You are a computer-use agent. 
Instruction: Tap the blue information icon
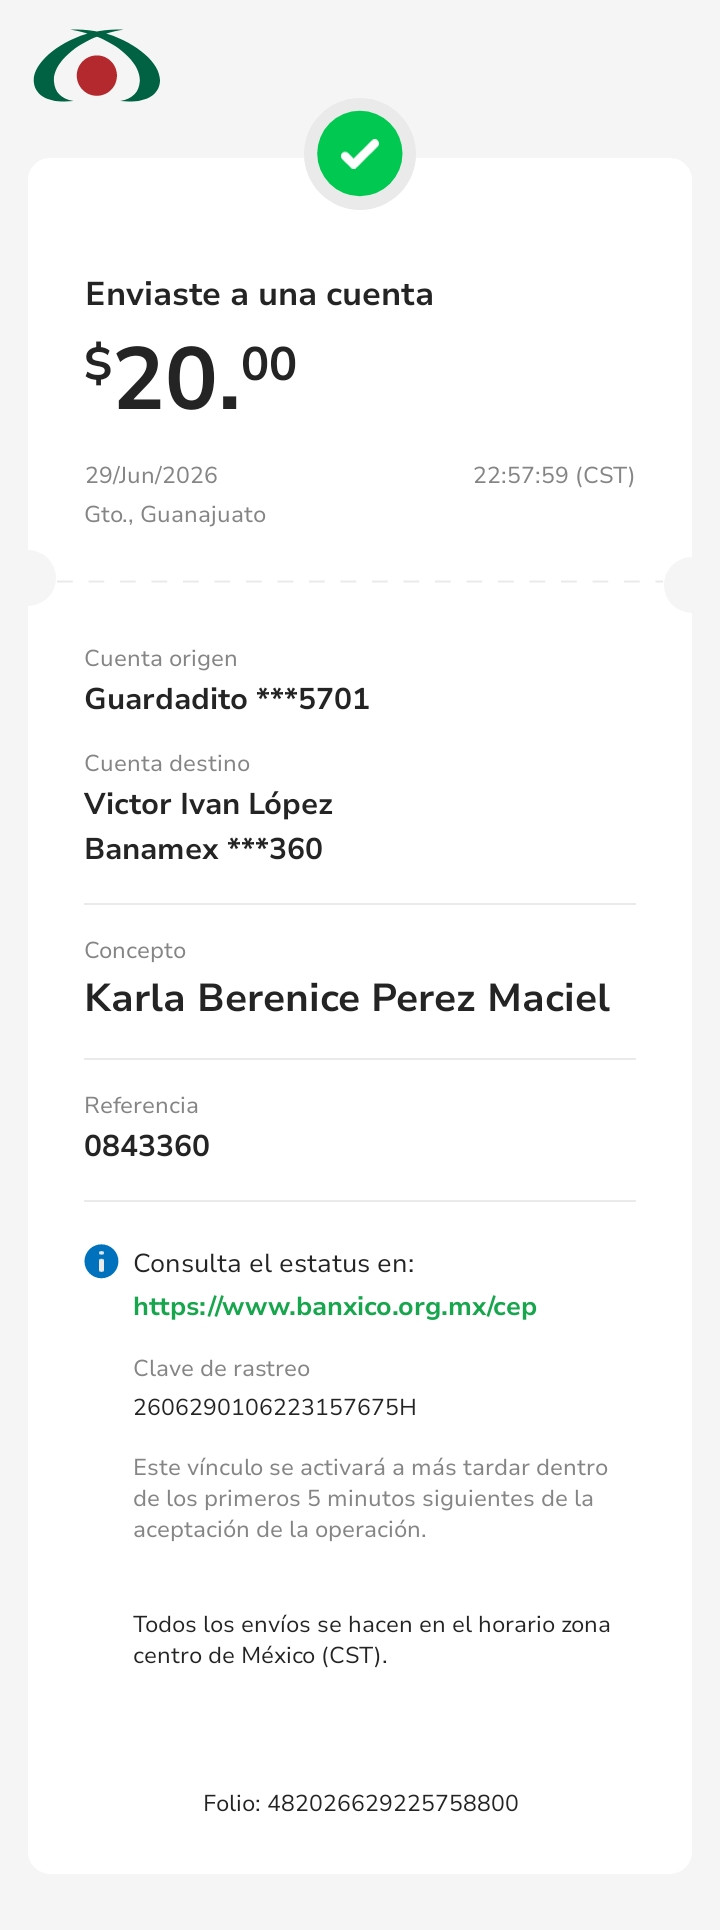tap(101, 1261)
